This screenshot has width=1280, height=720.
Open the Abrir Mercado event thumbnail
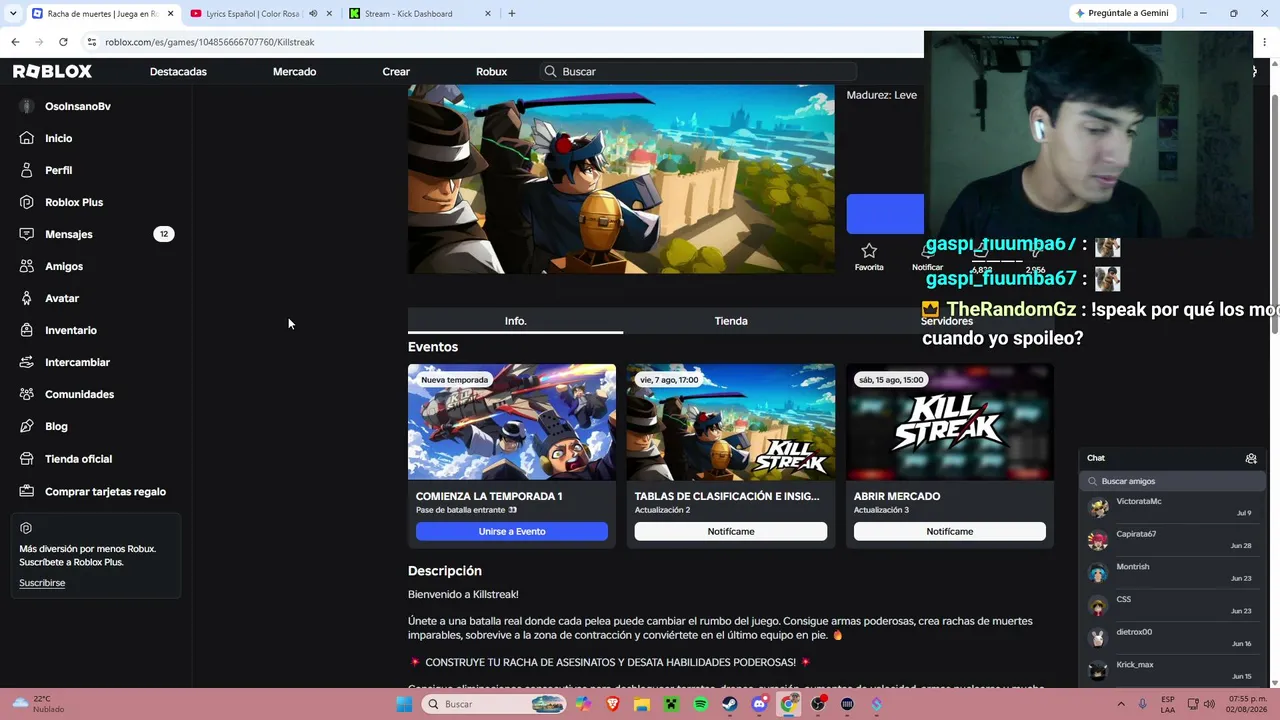pos(950,422)
